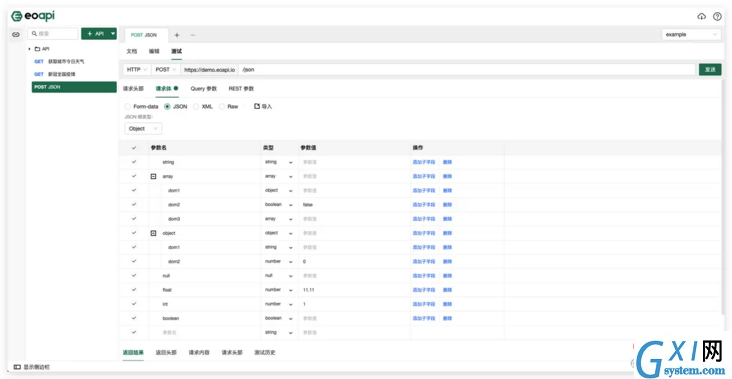Screen dimensions: 732x379
Task: Select POST JSON in the API tree
Action: pos(74,87)
